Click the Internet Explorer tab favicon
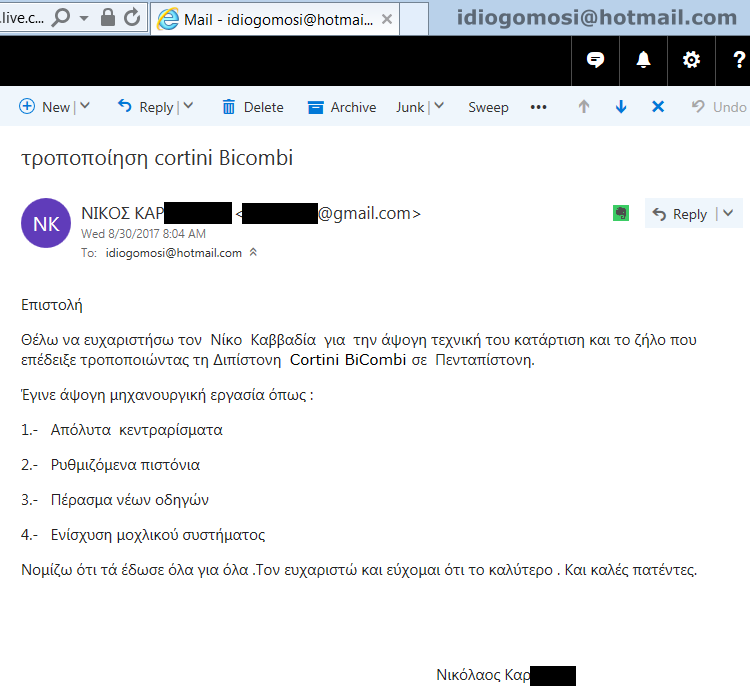 point(168,19)
